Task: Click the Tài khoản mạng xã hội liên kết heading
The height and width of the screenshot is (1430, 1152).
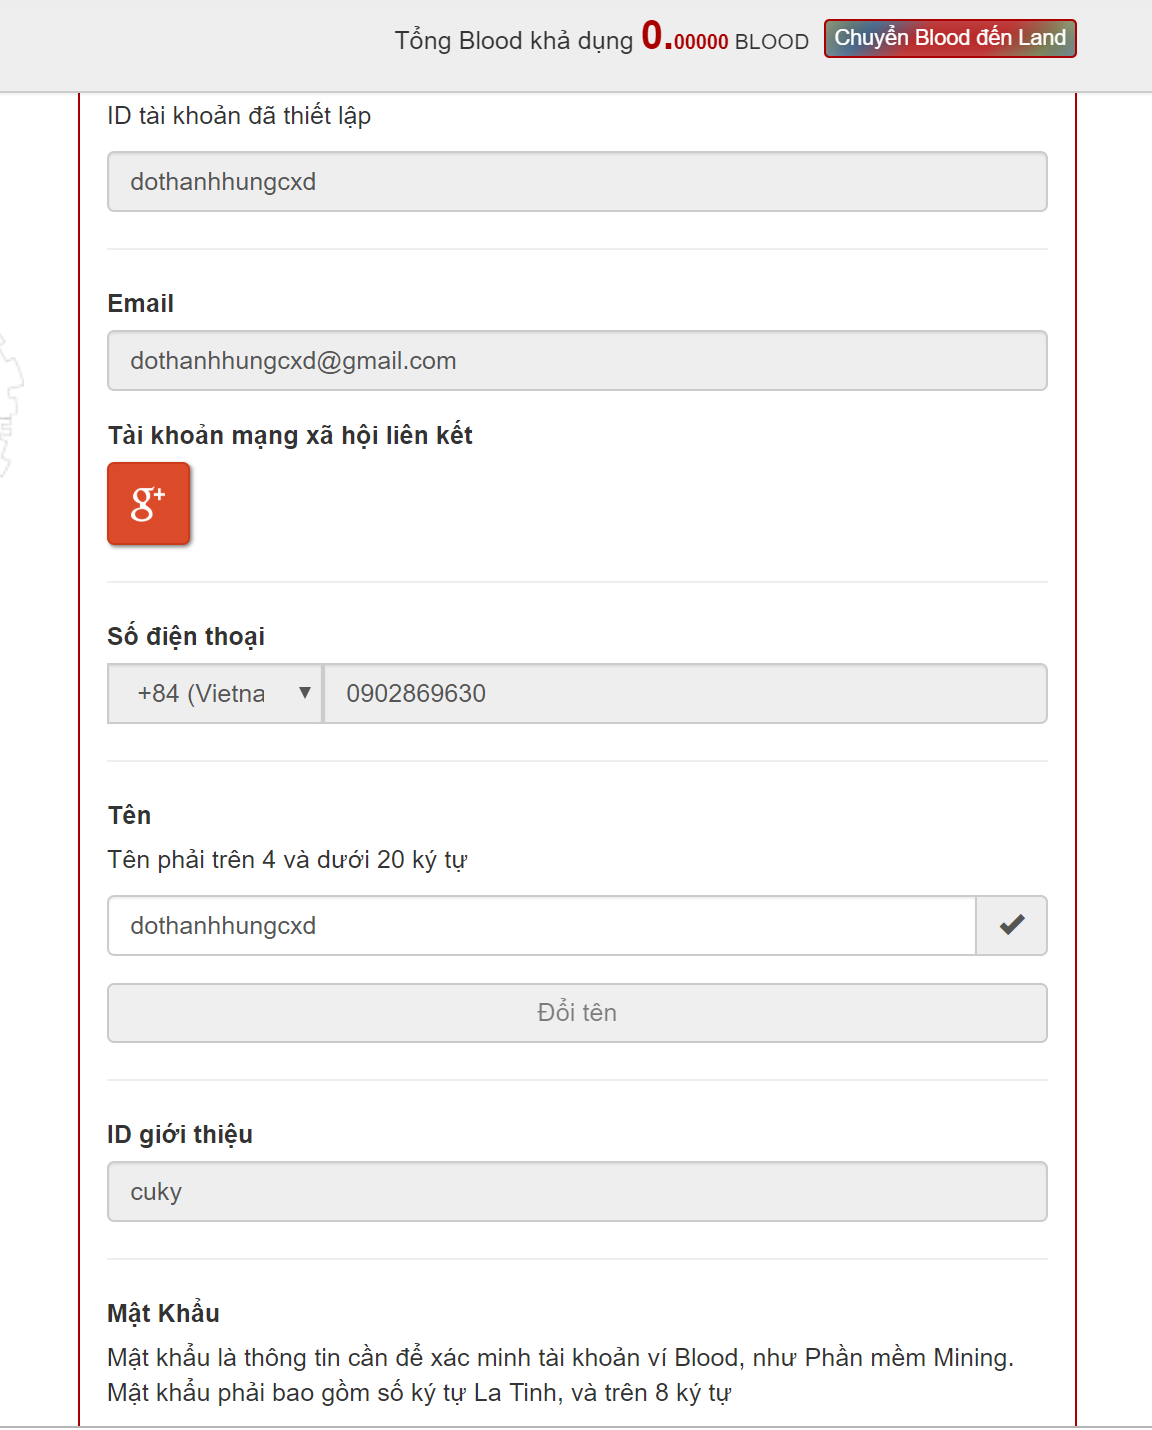Action: coord(290,436)
